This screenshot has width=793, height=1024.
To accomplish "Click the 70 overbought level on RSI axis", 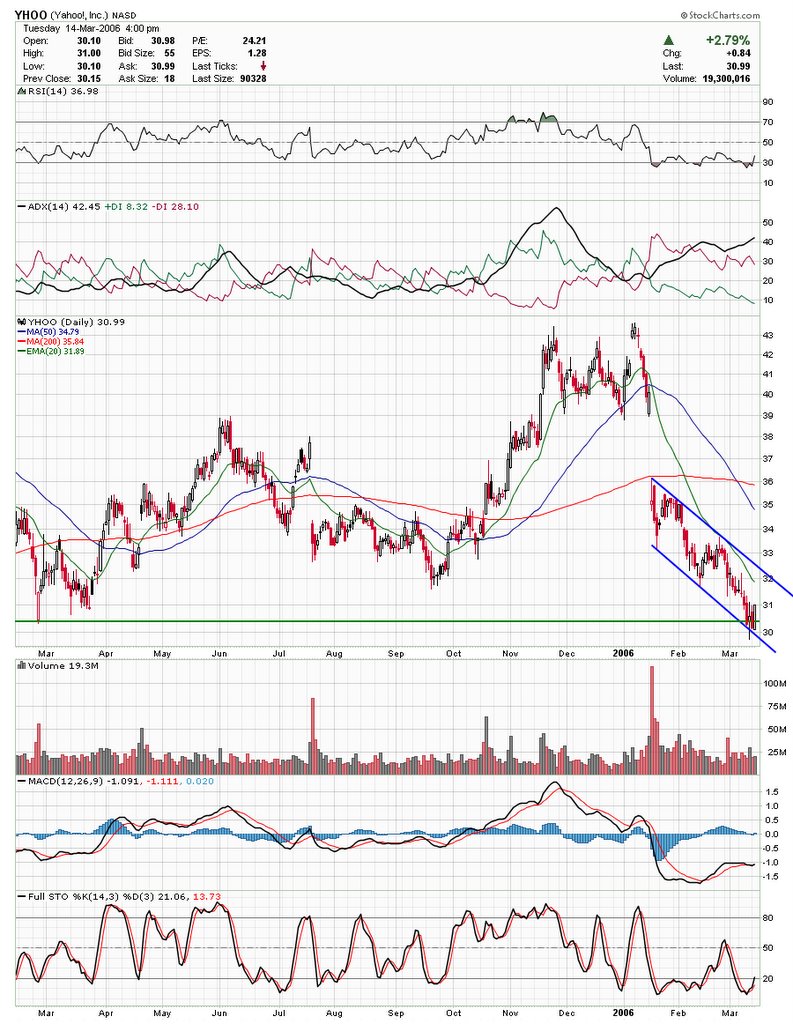I will (768, 122).
